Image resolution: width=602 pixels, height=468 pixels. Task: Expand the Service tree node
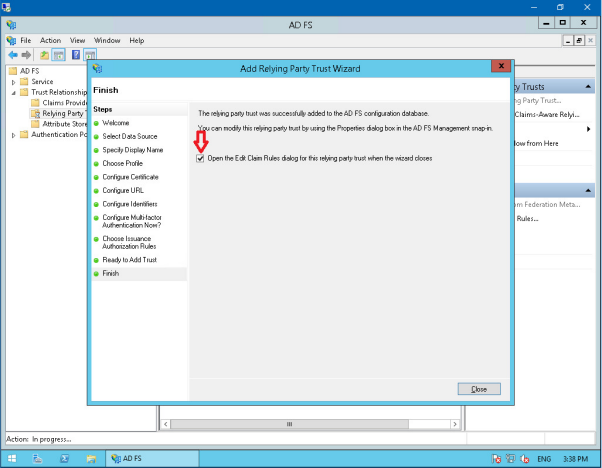click(14, 82)
